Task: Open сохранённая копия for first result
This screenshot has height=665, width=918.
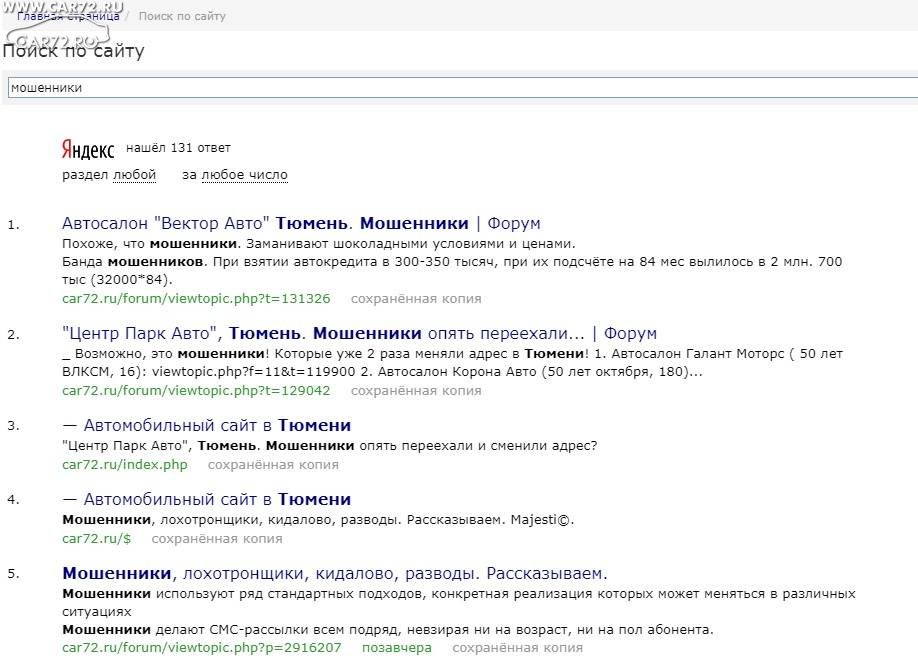Action: 416,299
